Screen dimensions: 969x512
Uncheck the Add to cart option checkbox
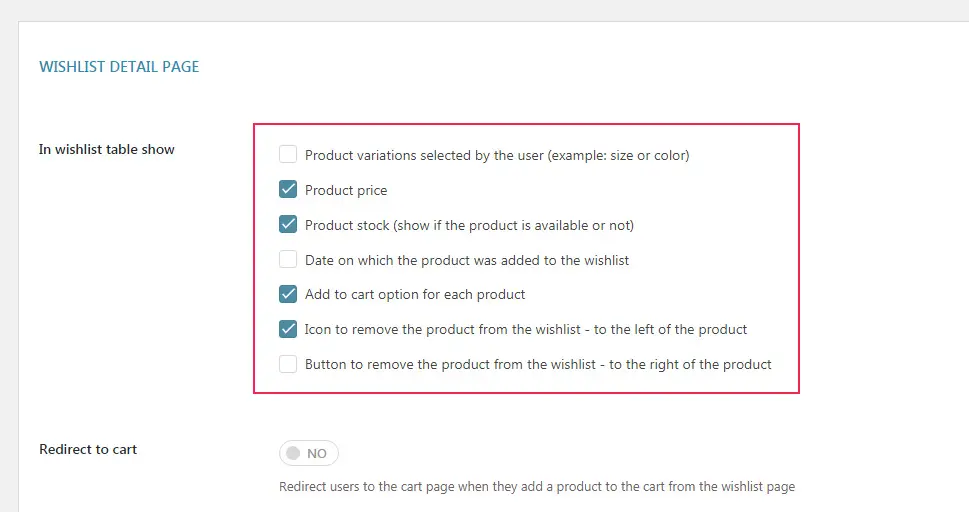pyautogui.click(x=288, y=294)
